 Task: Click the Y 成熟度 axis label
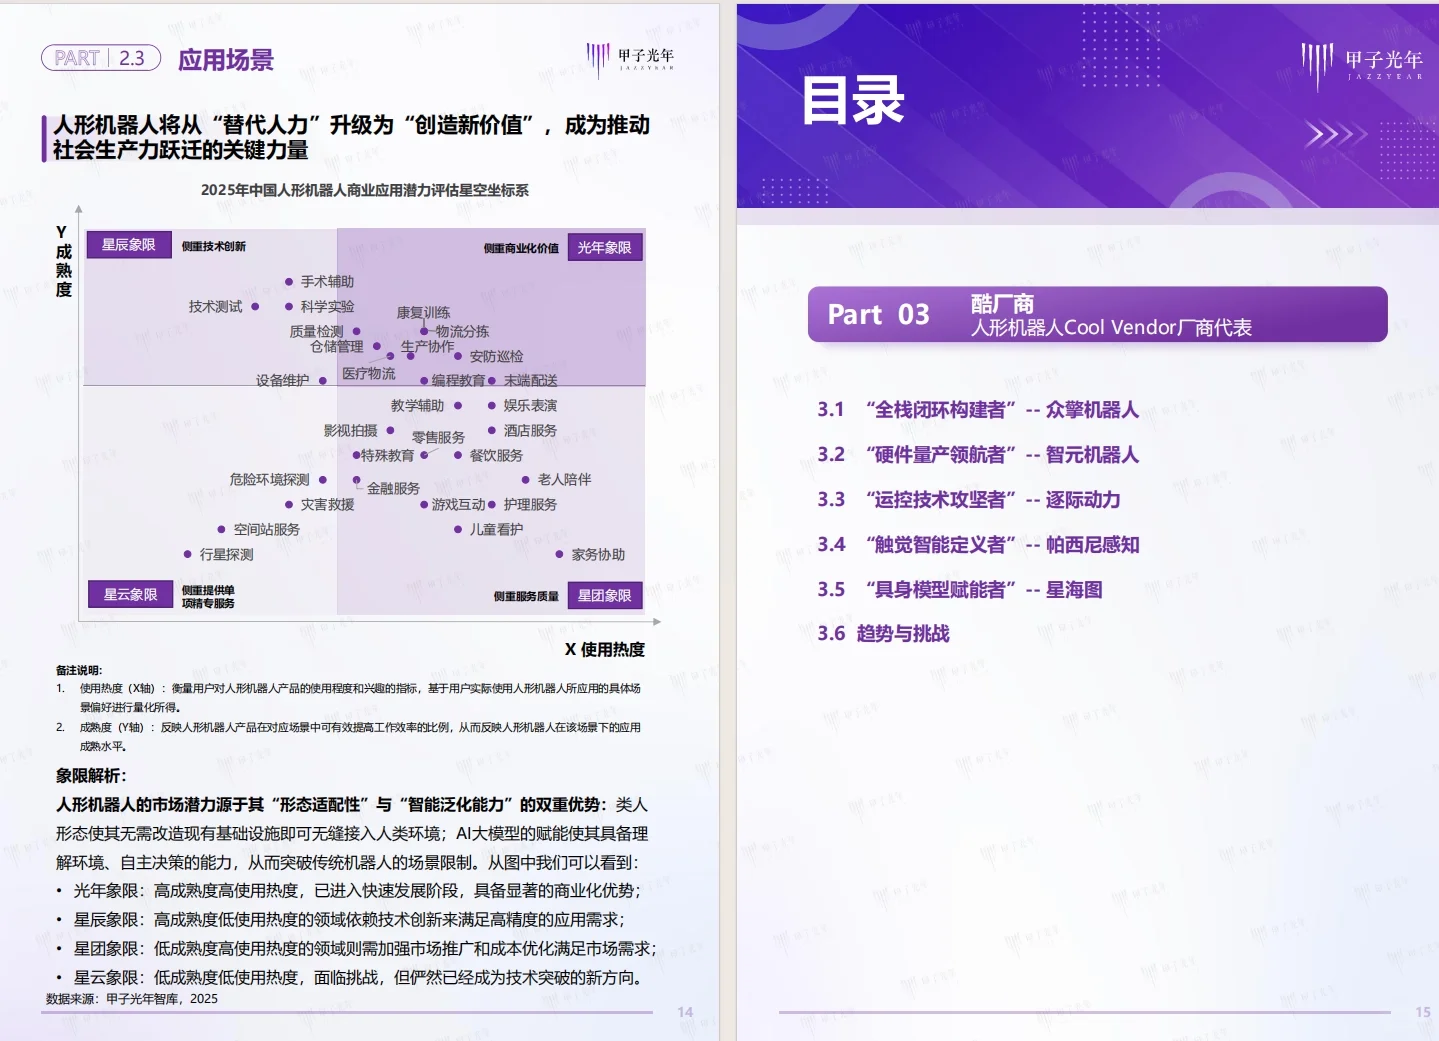[x=63, y=261]
